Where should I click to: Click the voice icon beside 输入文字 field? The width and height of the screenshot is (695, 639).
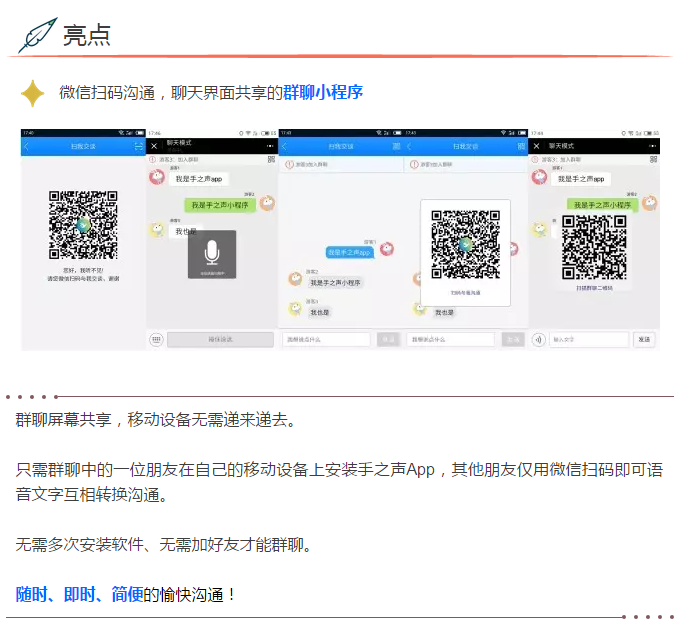[x=538, y=339]
